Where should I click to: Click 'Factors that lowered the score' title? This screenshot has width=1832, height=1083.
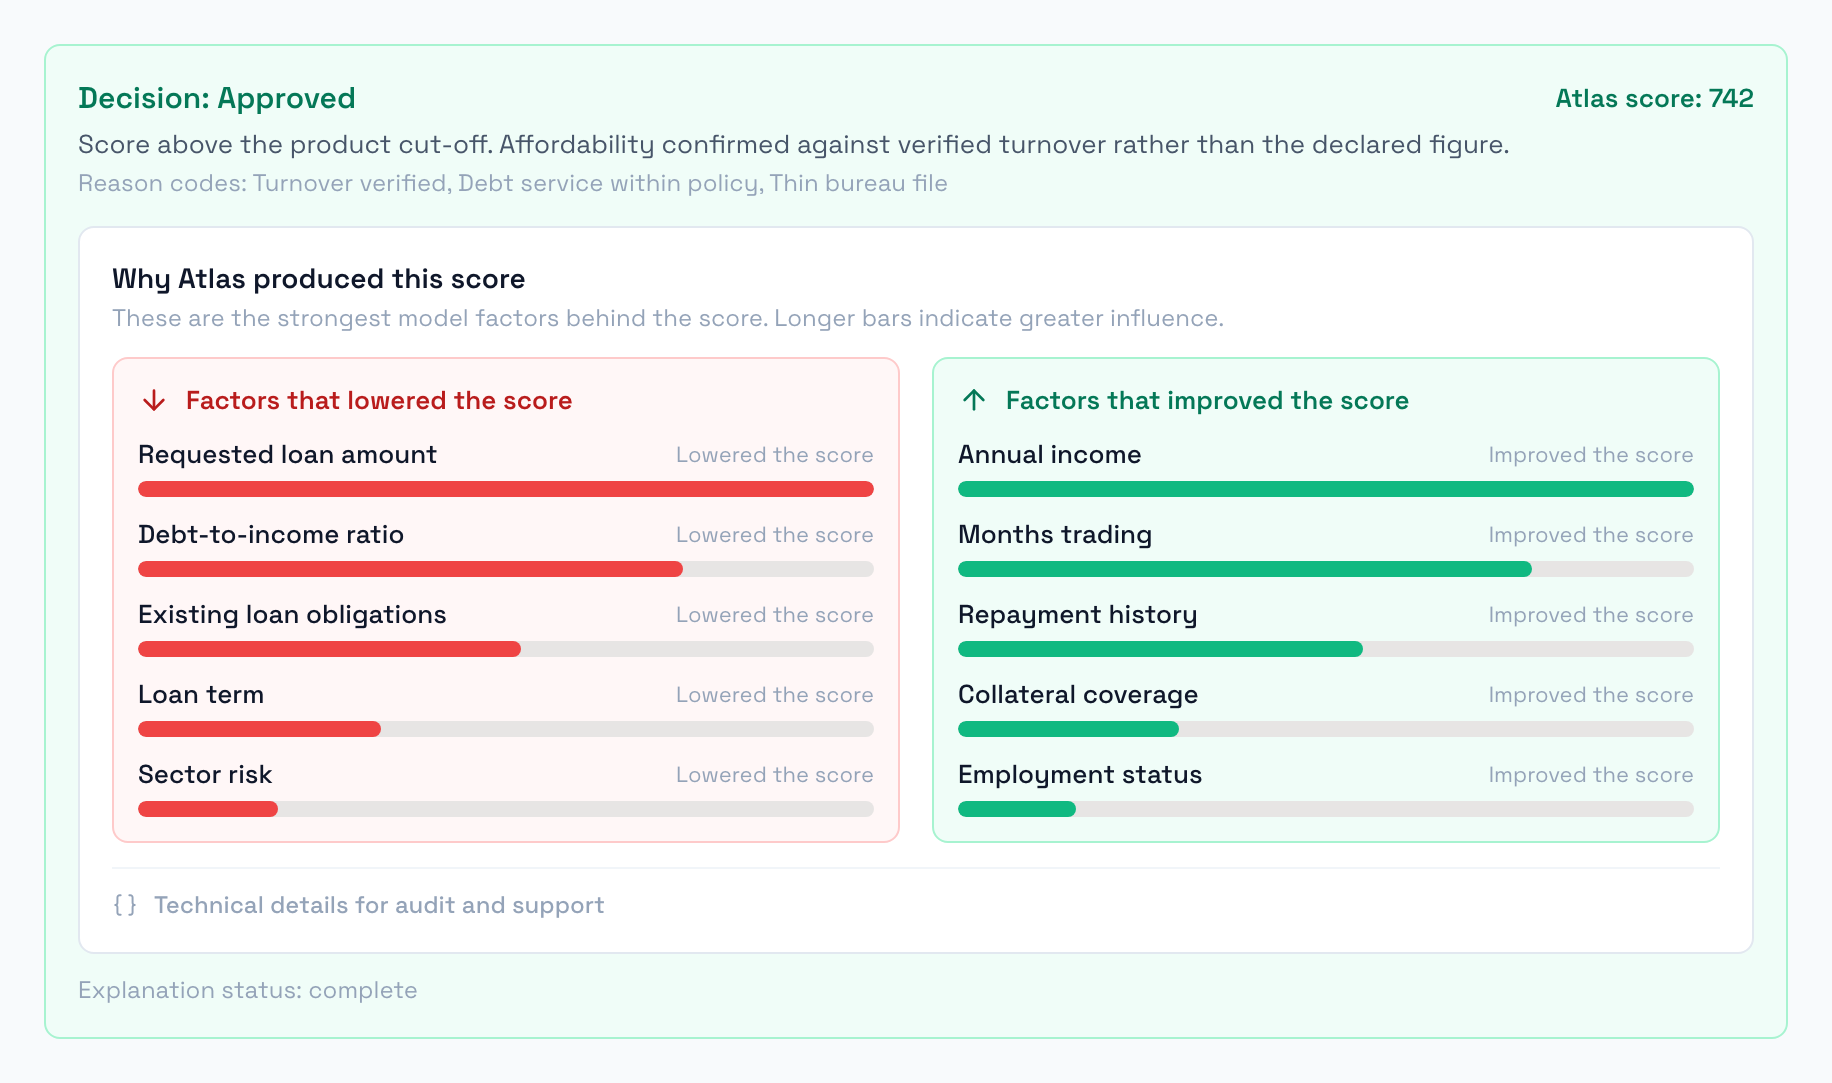tap(379, 401)
